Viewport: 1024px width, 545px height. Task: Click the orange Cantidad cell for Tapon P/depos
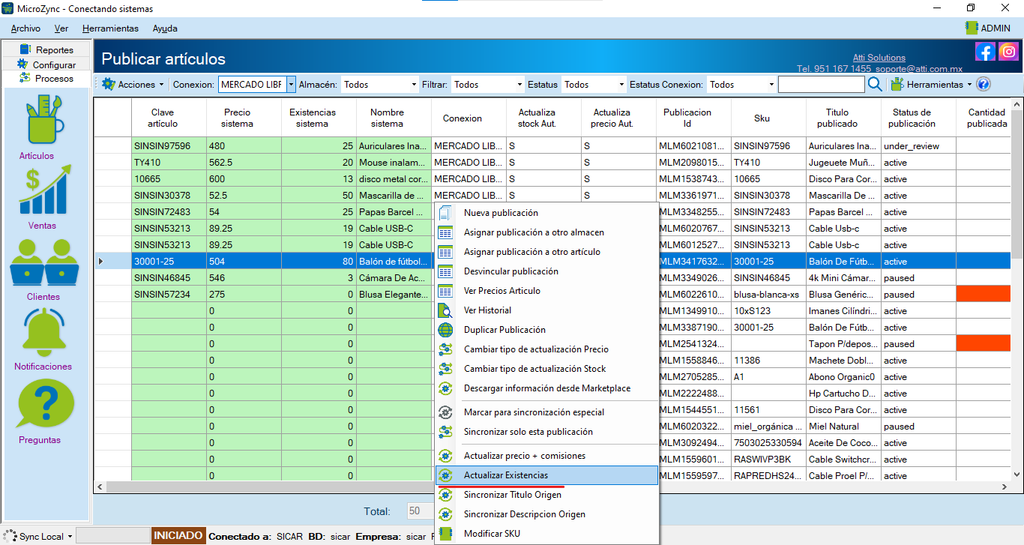click(984, 344)
